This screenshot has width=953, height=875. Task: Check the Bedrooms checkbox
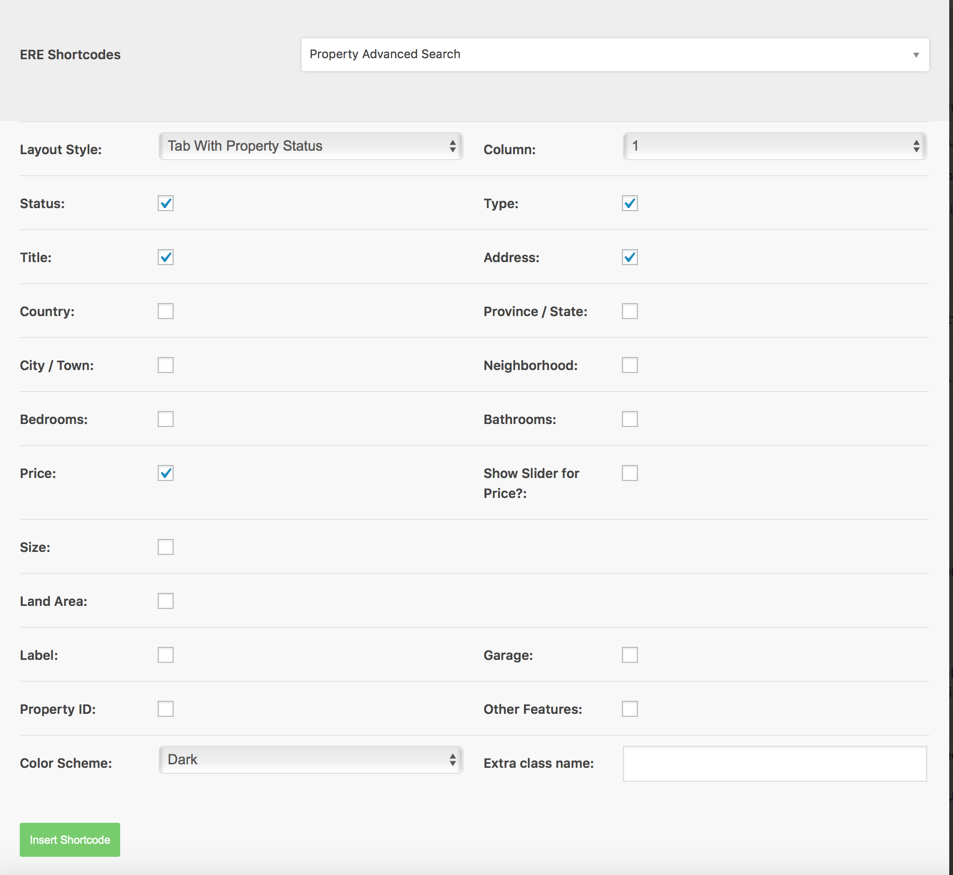coord(166,419)
